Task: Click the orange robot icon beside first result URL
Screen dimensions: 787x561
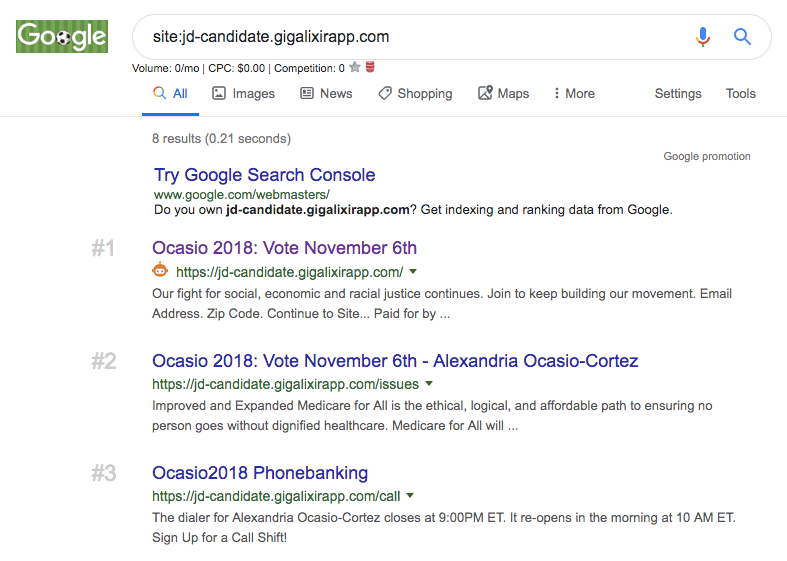Action: (160, 271)
